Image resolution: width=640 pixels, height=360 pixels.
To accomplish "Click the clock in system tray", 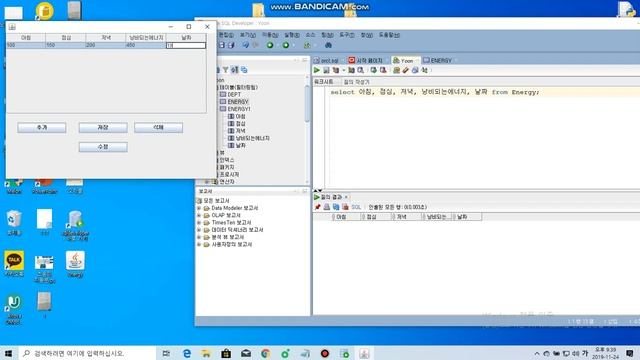I will click(x=606, y=353).
